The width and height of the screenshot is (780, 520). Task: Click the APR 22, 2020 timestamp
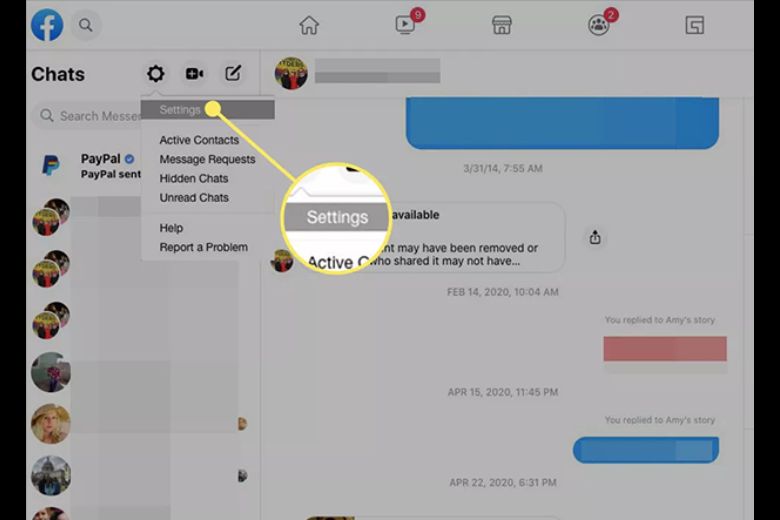coord(502,482)
